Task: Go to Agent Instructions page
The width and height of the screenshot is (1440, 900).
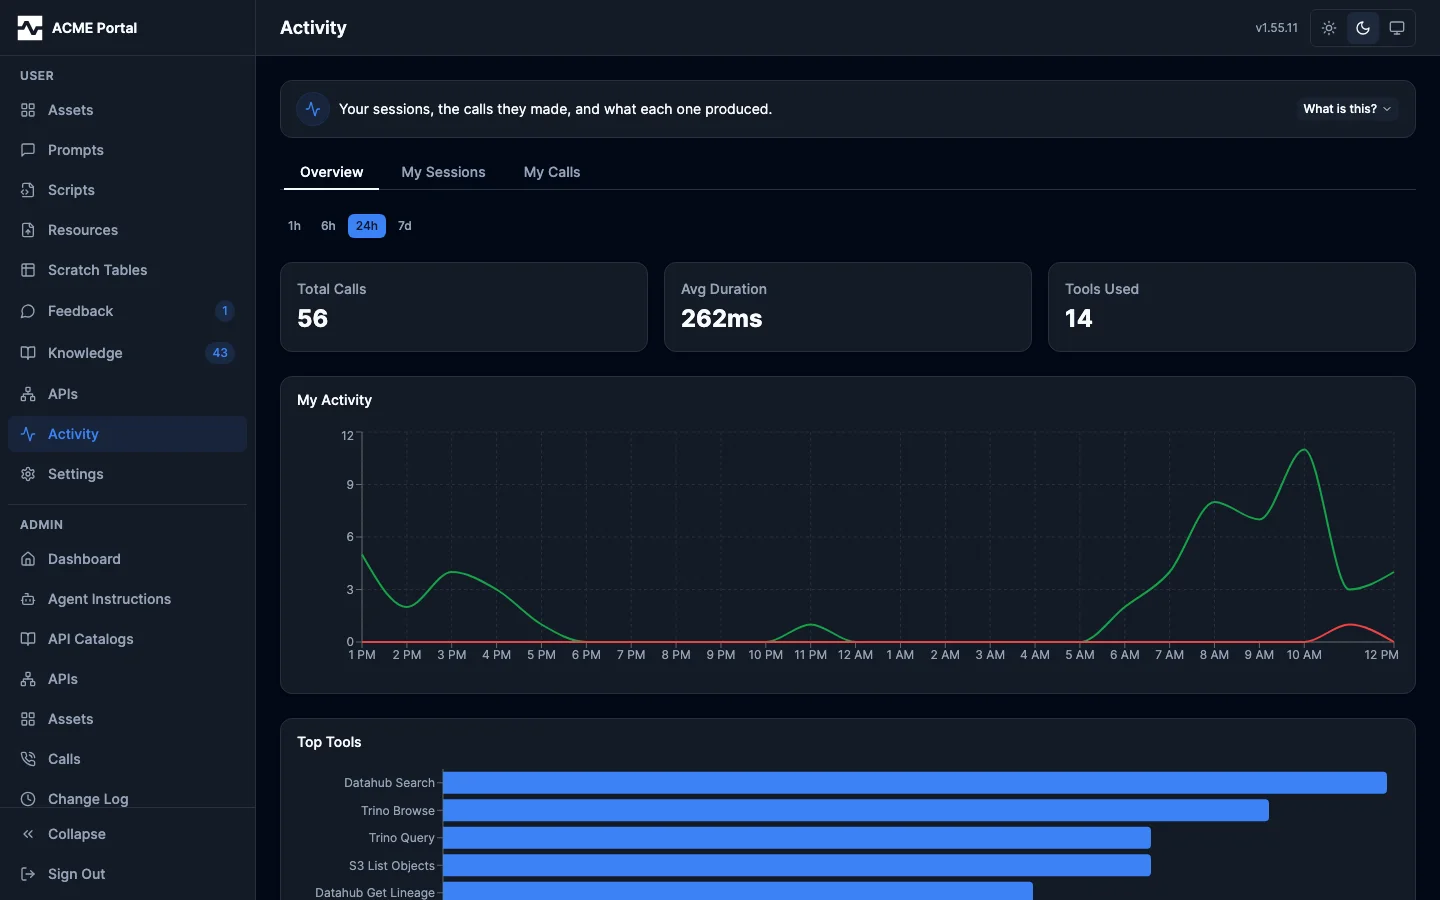Action: [x=127, y=599]
